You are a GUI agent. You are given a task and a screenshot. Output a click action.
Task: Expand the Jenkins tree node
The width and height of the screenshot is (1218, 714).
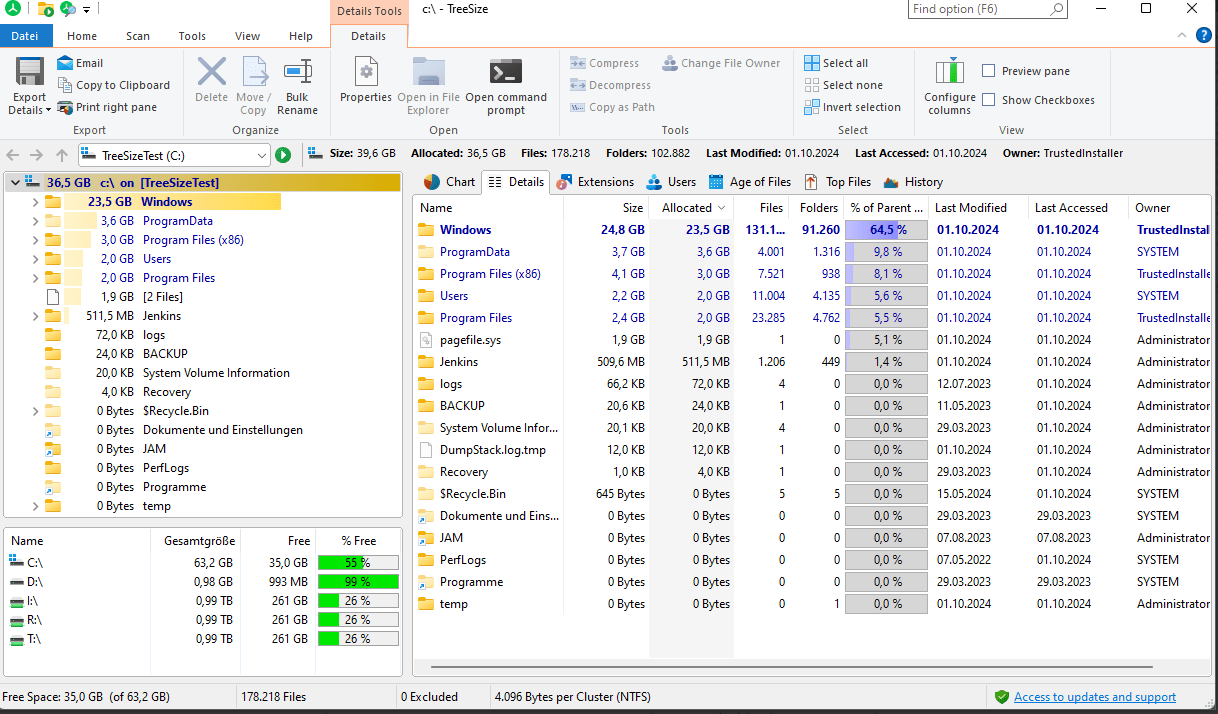click(x=35, y=316)
